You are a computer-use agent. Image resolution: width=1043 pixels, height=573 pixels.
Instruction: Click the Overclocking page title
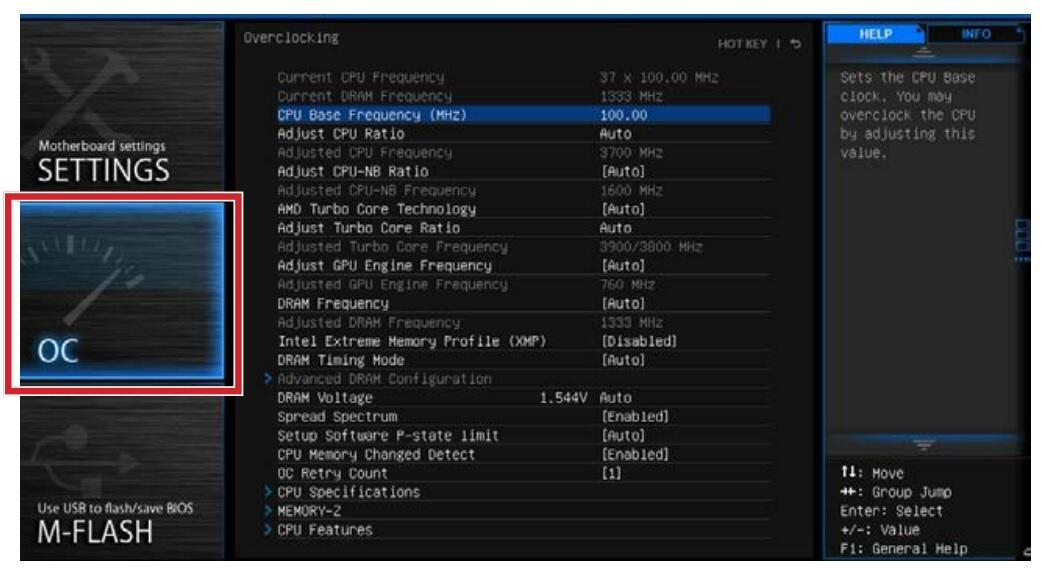click(x=291, y=38)
